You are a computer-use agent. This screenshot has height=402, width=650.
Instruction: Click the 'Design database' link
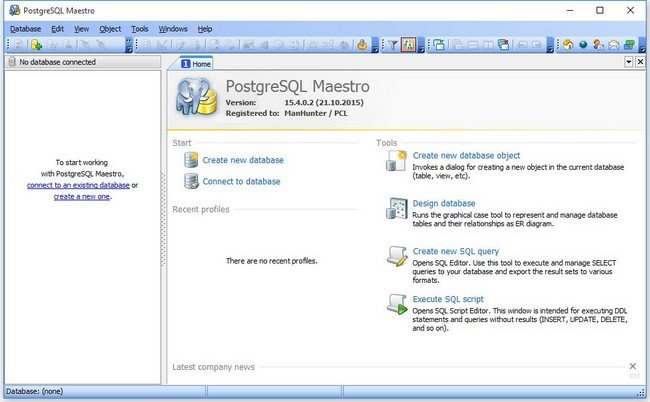pos(444,203)
